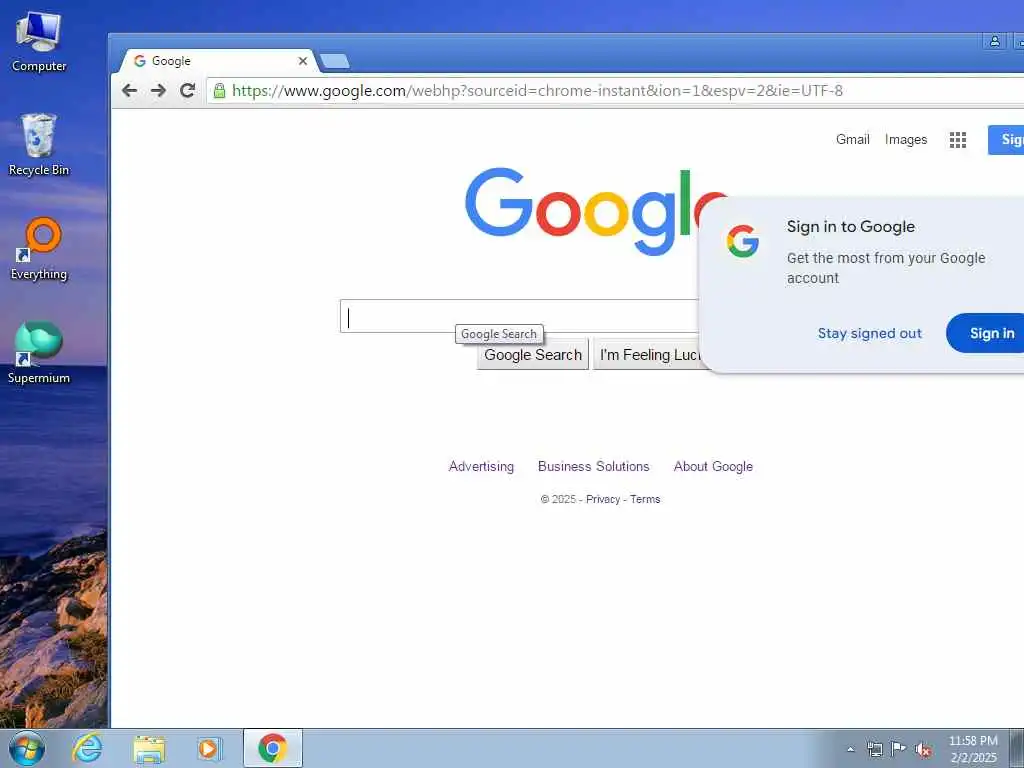This screenshot has height=768, width=1024.
Task: Reload the page with the refresh icon
Action: [187, 90]
